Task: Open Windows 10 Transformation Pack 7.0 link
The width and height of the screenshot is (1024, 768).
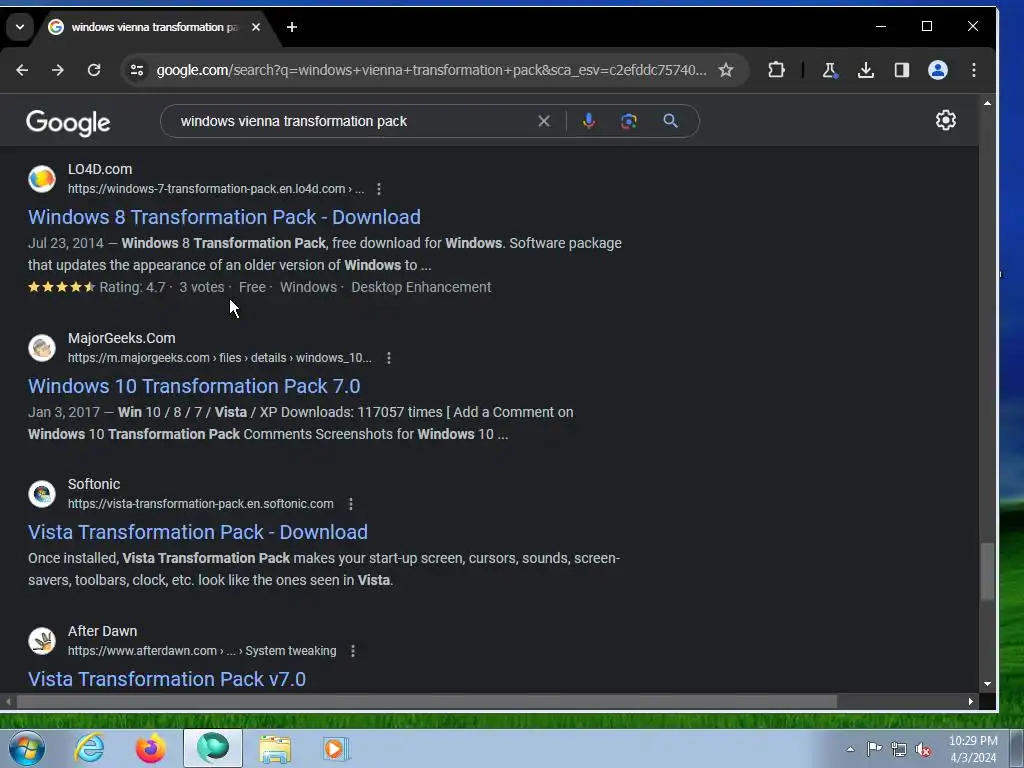Action: tap(194, 386)
